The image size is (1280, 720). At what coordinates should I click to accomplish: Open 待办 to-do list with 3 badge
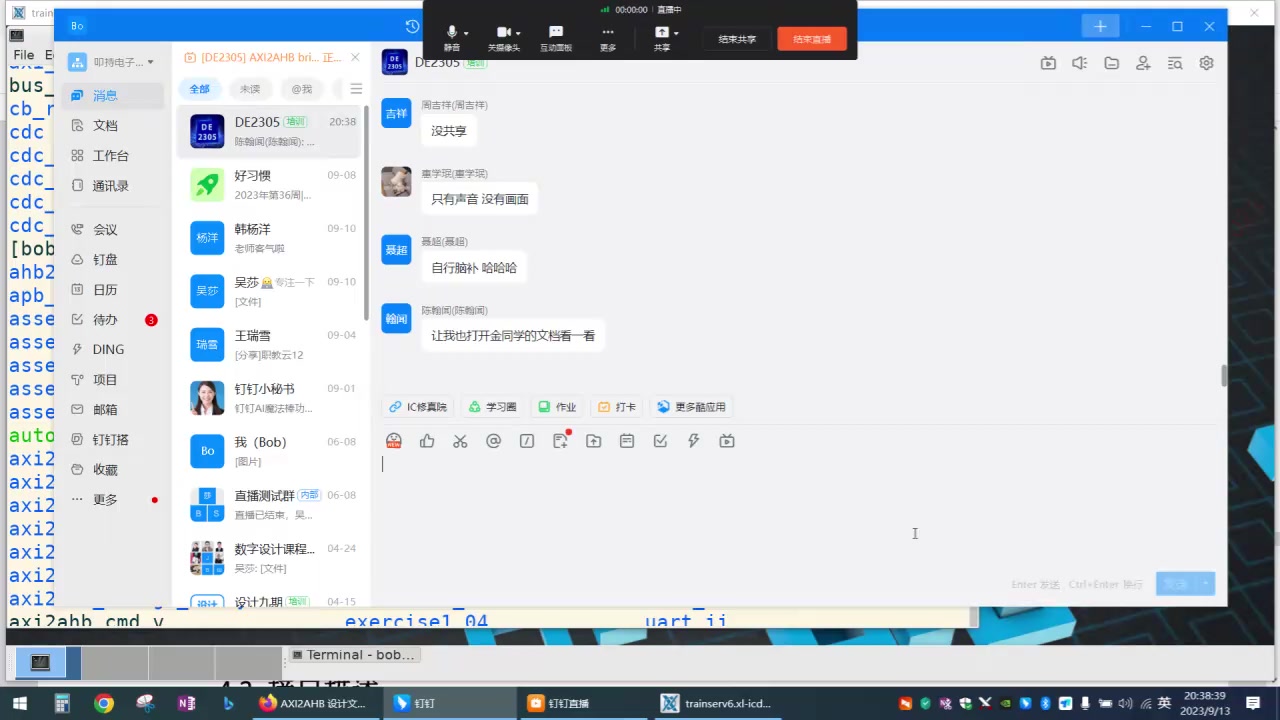click(113, 320)
